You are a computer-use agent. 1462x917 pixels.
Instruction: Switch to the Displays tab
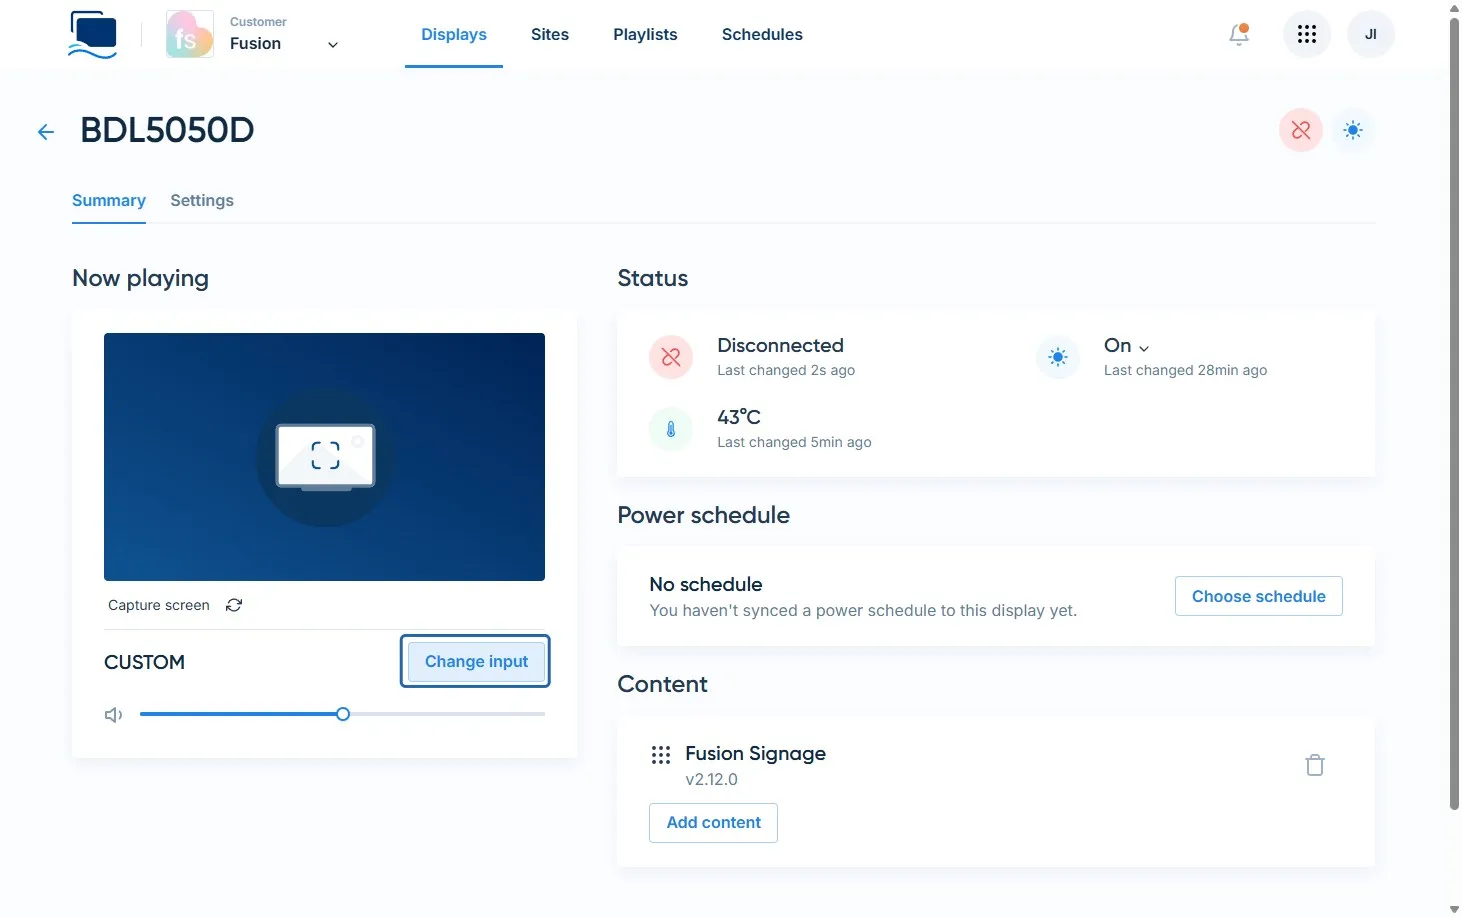454,34
